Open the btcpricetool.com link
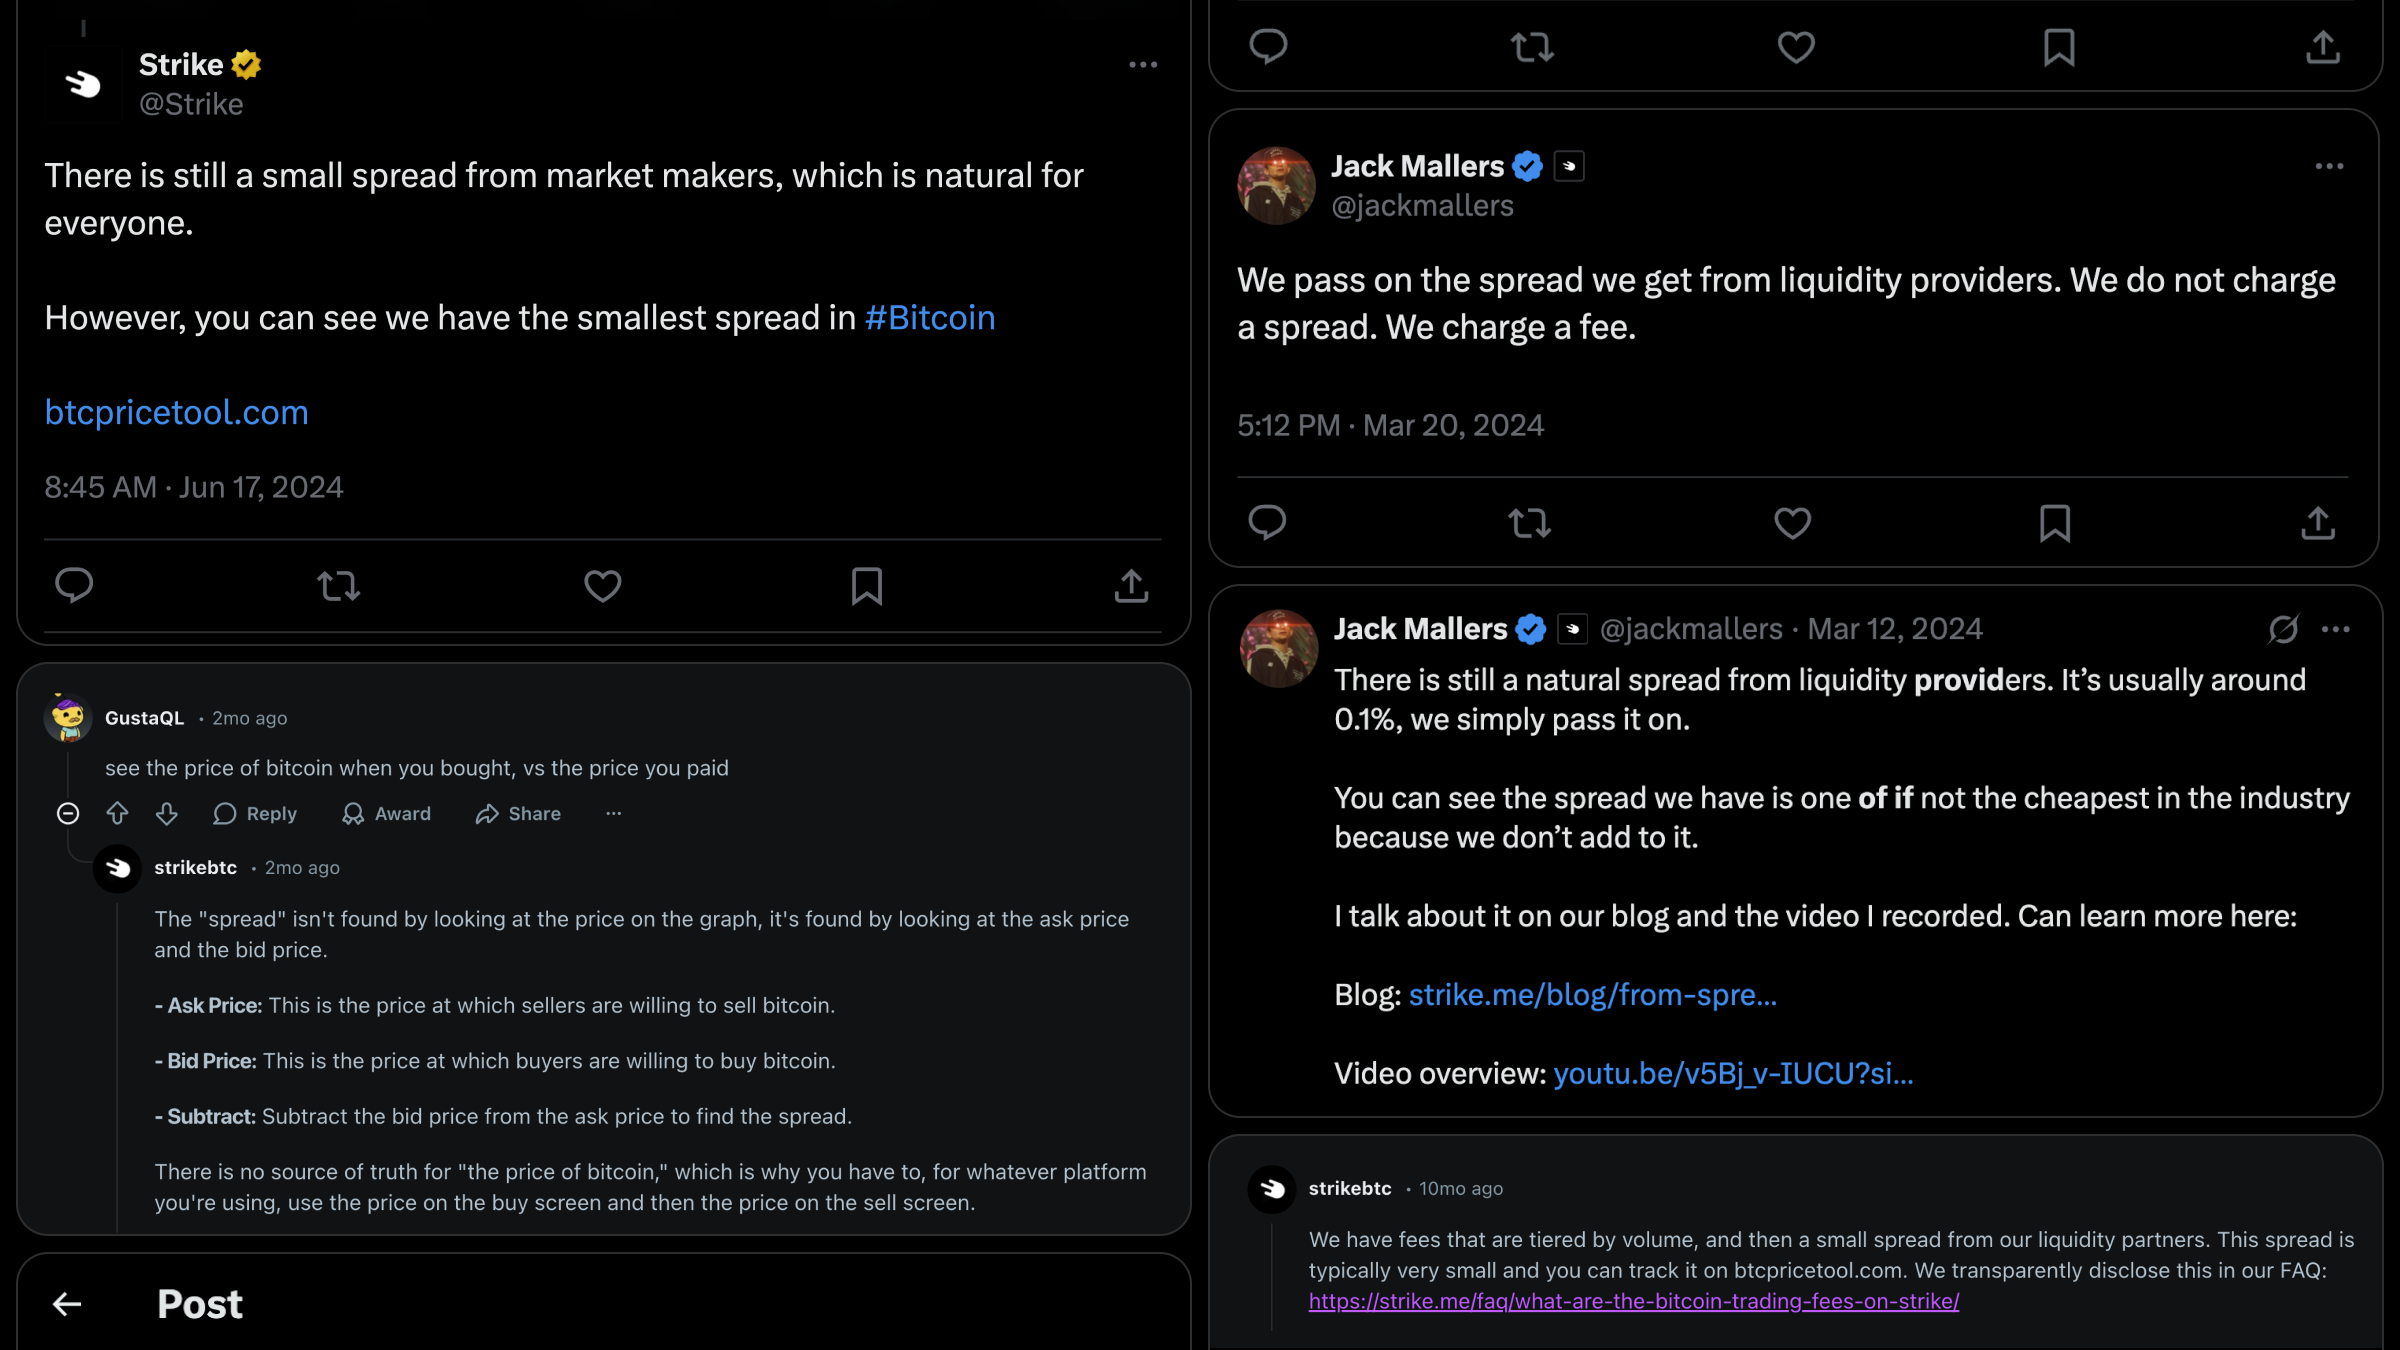The height and width of the screenshot is (1350, 2400). [x=176, y=412]
